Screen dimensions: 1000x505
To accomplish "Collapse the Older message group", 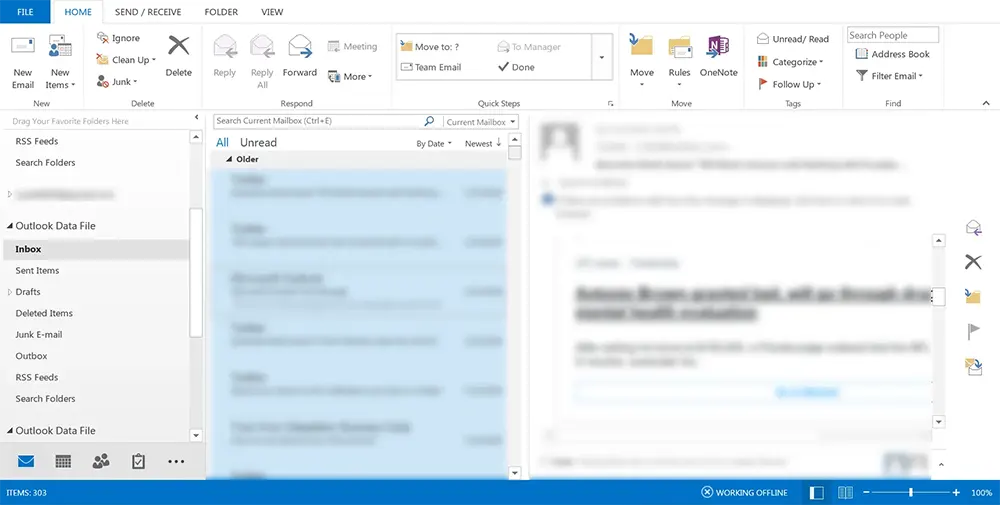I will click(229, 159).
